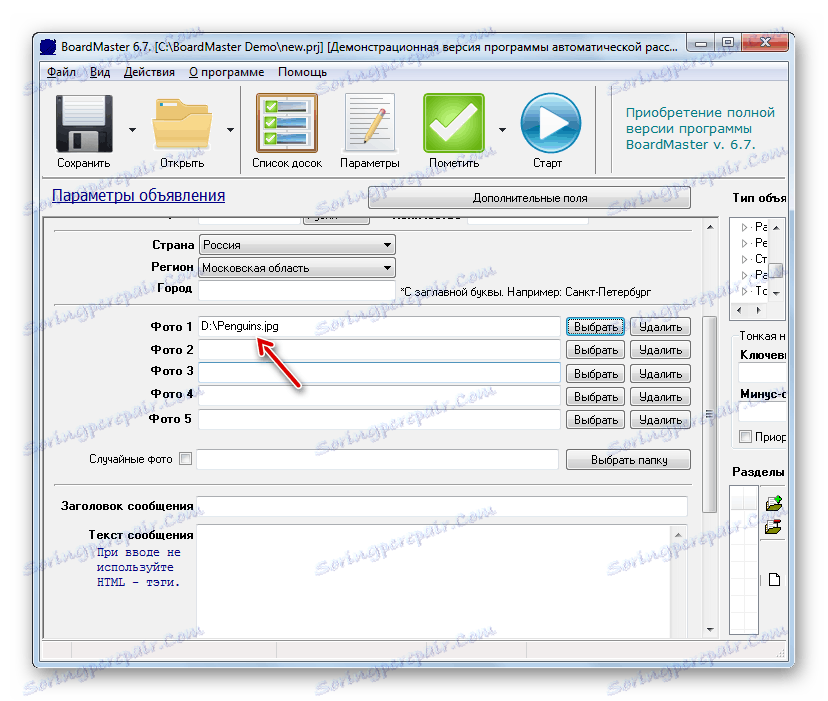Click Выбрать for Фото 4
The width and height of the screenshot is (828, 701).
[596, 397]
